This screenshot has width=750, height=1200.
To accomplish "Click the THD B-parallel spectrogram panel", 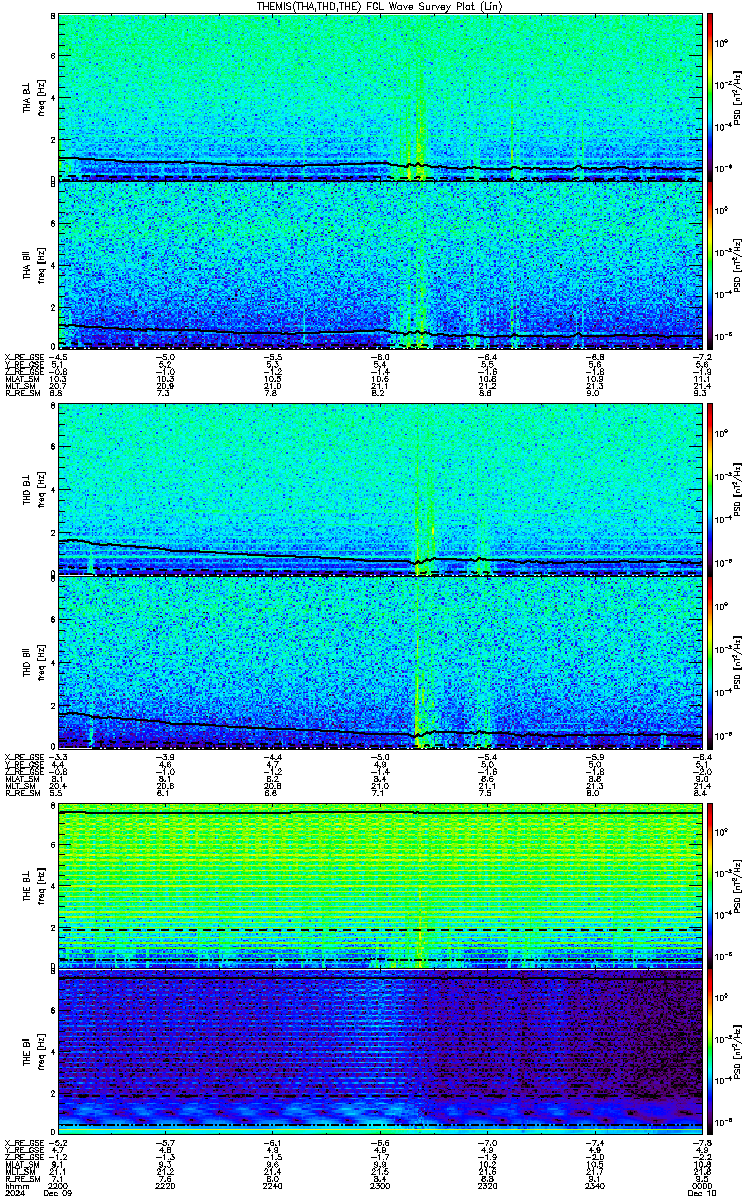I will [380, 661].
